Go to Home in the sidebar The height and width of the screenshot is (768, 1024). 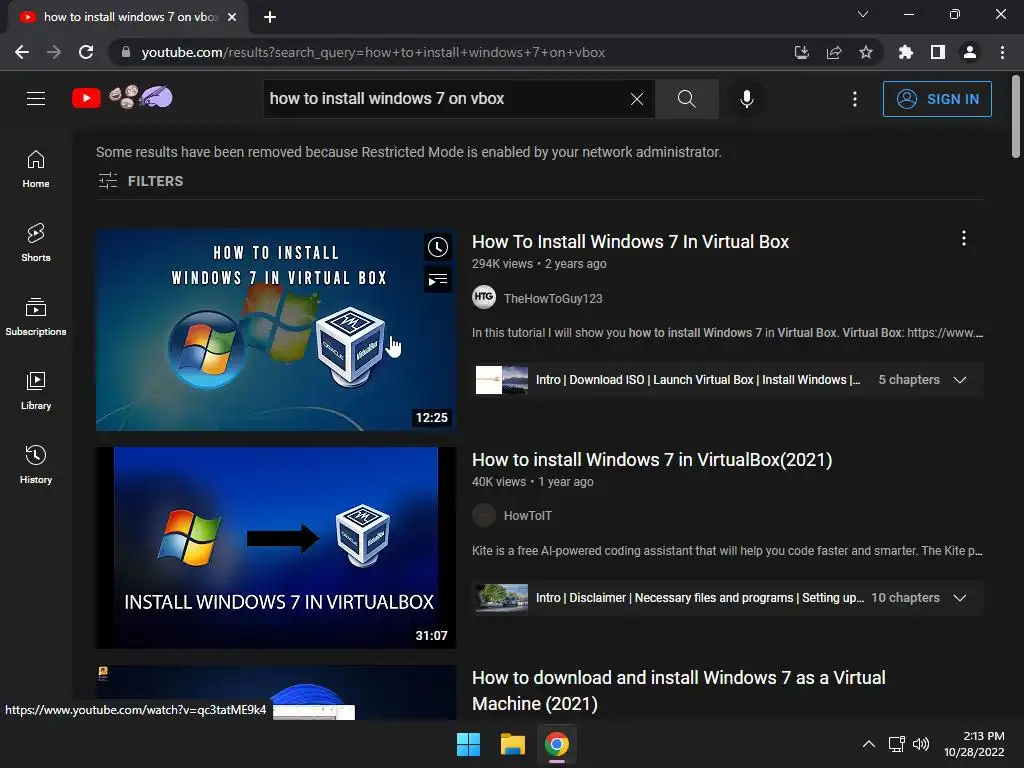point(36,169)
